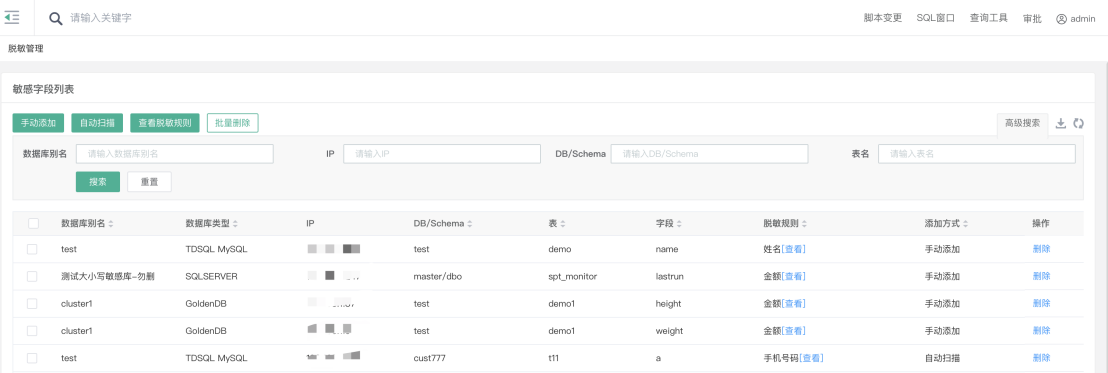Open SQL窗口 menu
Viewport: 1108px width, 373px height.
[x=936, y=18]
